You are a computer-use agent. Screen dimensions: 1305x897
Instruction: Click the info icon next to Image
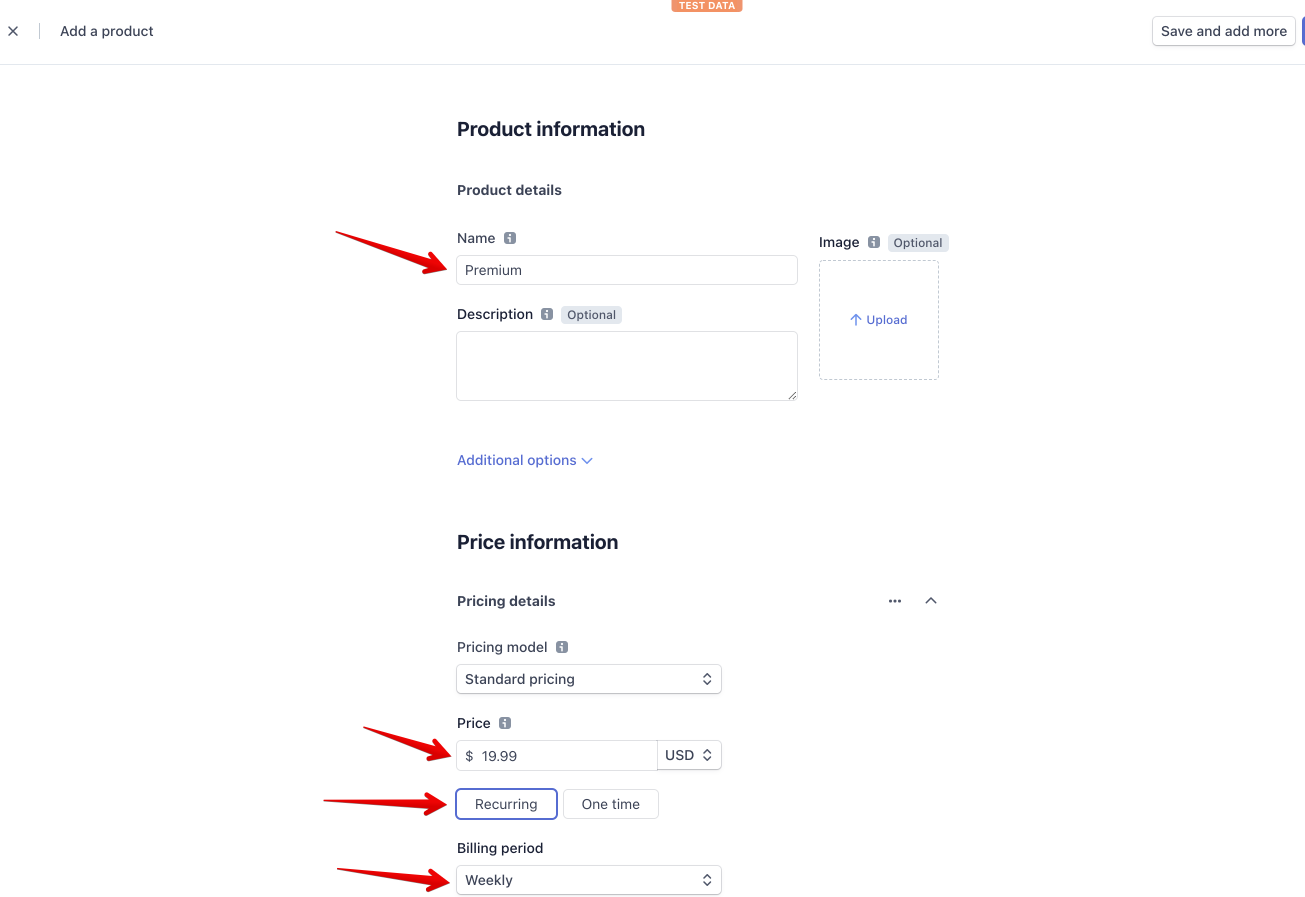(874, 242)
